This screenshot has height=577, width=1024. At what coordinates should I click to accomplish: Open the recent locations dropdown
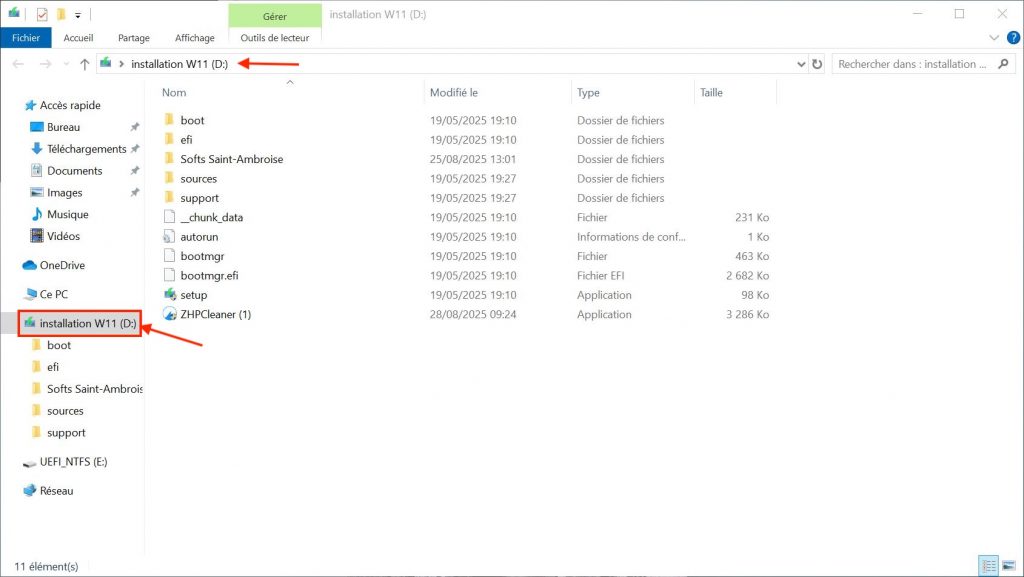pos(66,64)
